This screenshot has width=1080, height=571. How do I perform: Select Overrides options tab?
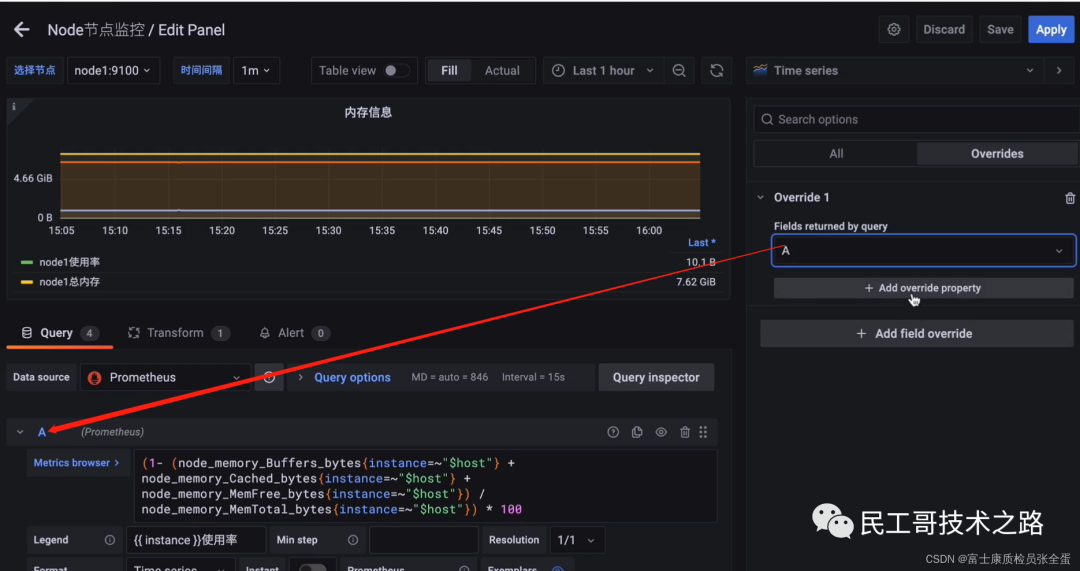[997, 154]
